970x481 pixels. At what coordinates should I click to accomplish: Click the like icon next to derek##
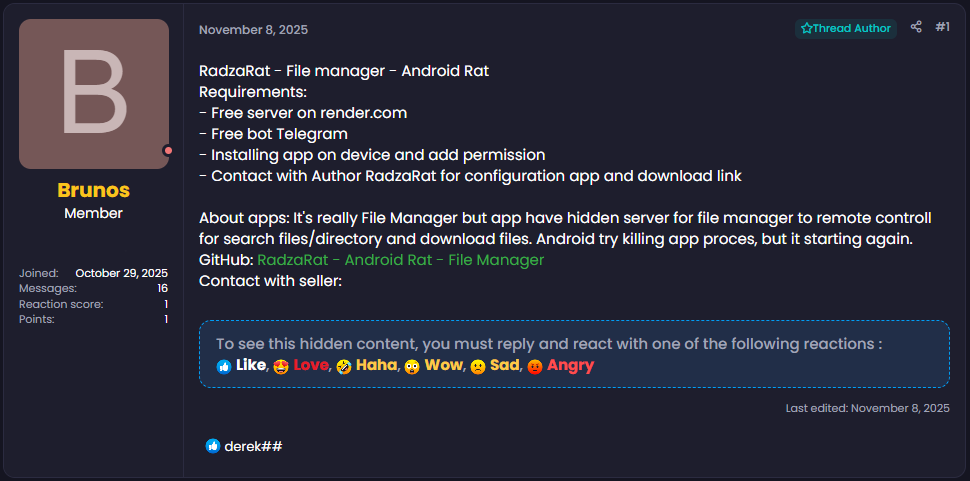click(212, 446)
